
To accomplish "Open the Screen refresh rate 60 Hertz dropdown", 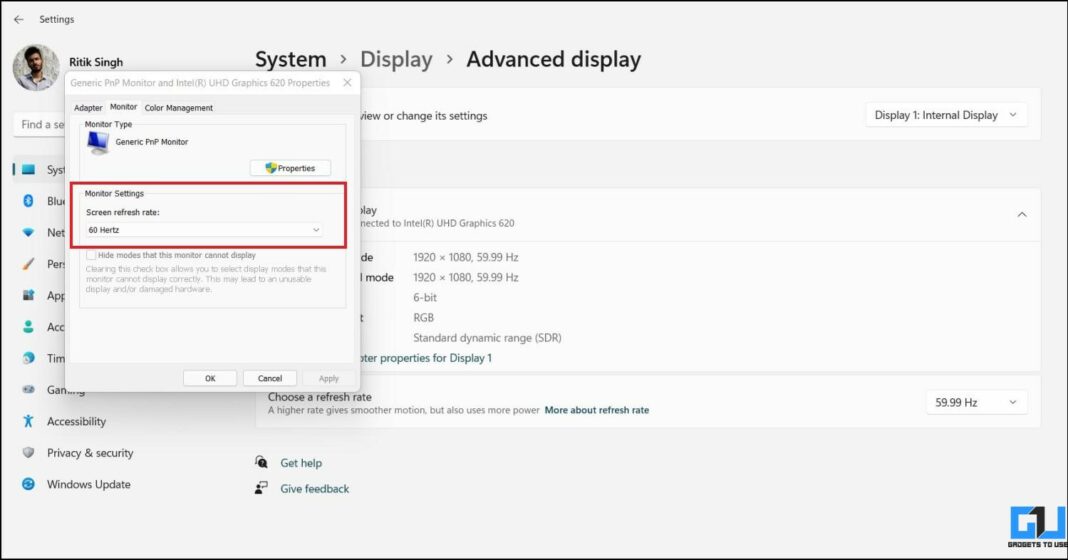I will (204, 230).
